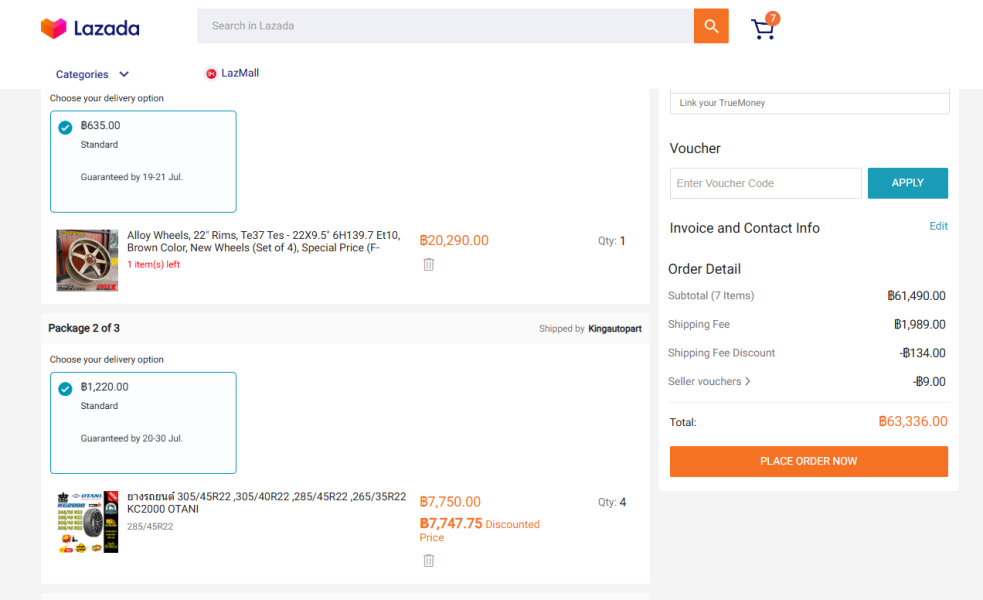
Task: Click the Shipping Fee Discount -฿134.00 value
Action: click(922, 353)
